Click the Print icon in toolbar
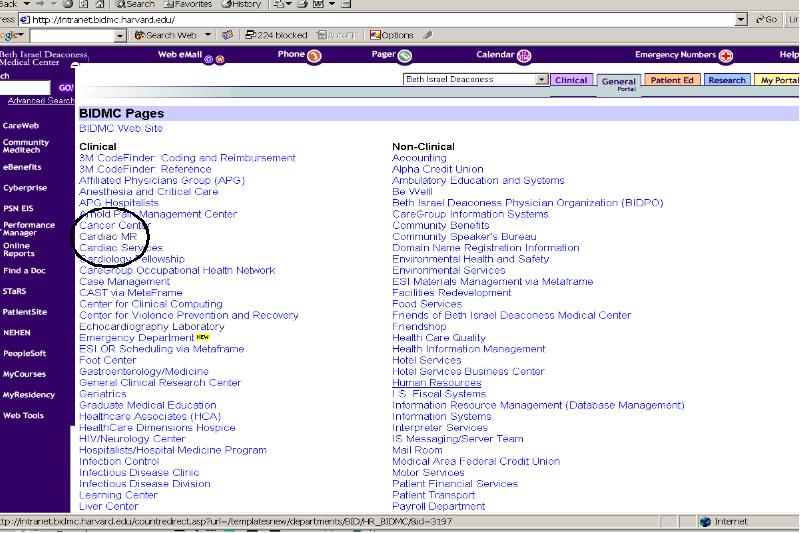Viewport: 800px width, 533px height. click(303, 4)
